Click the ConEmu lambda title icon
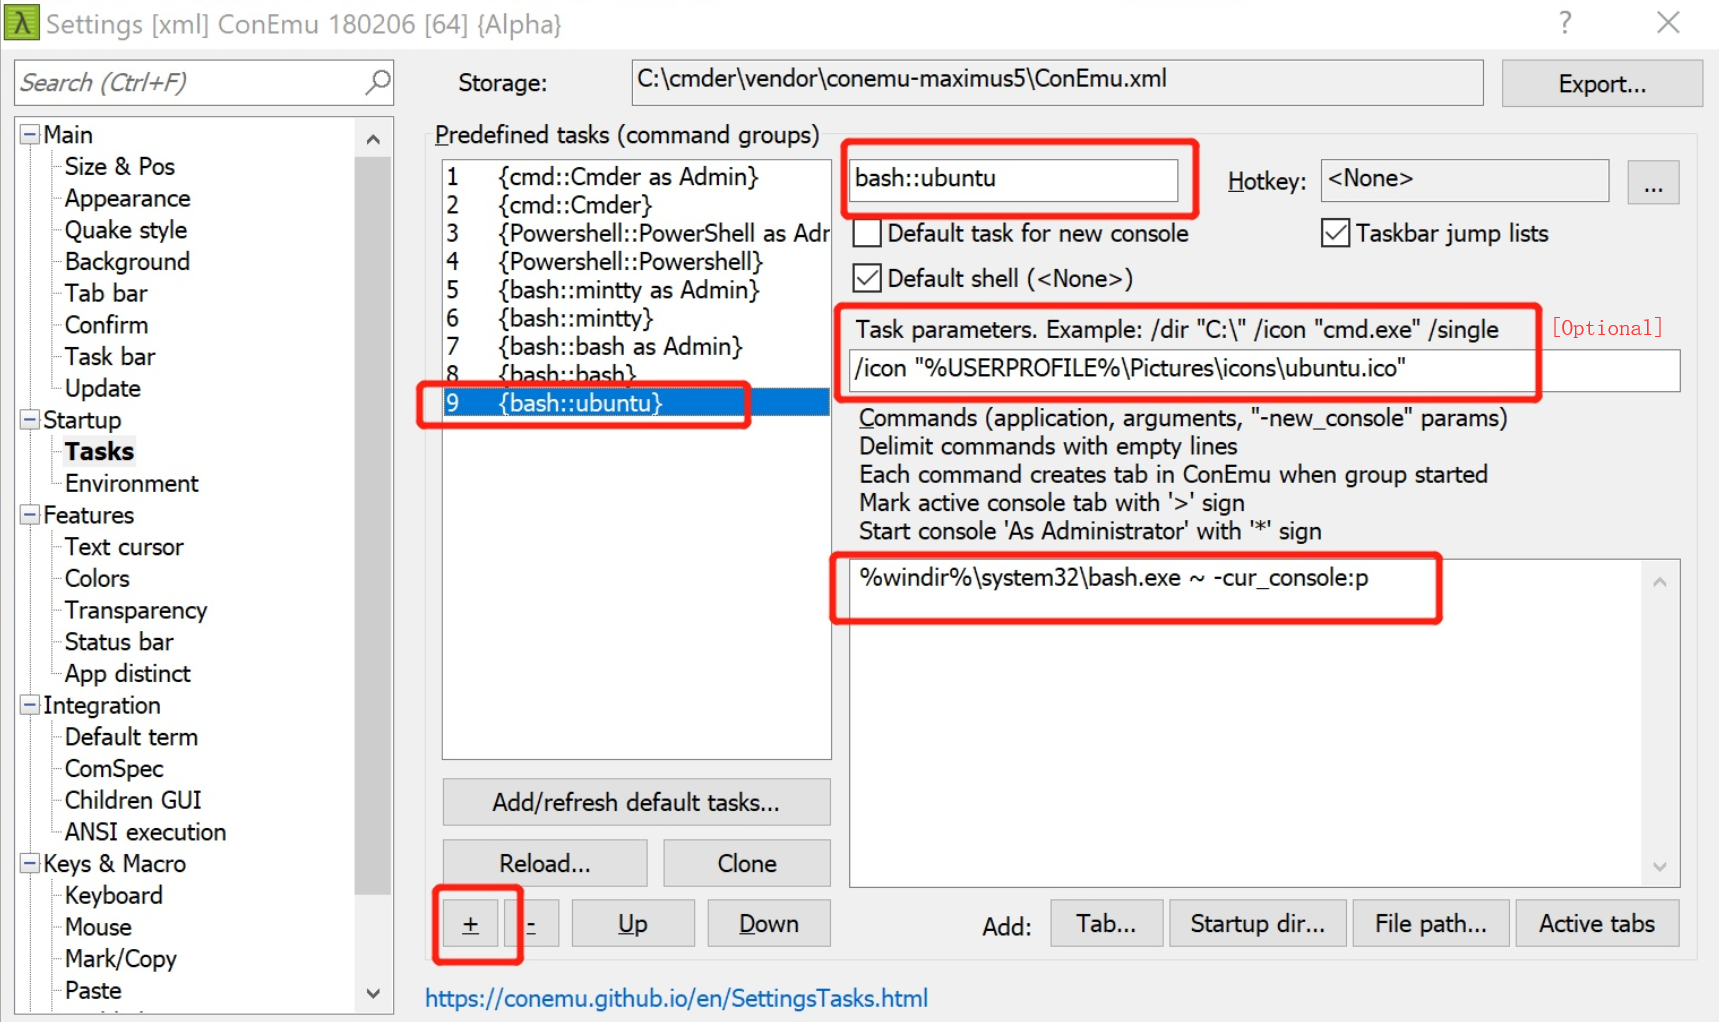The width and height of the screenshot is (1719, 1022). coord(21,22)
